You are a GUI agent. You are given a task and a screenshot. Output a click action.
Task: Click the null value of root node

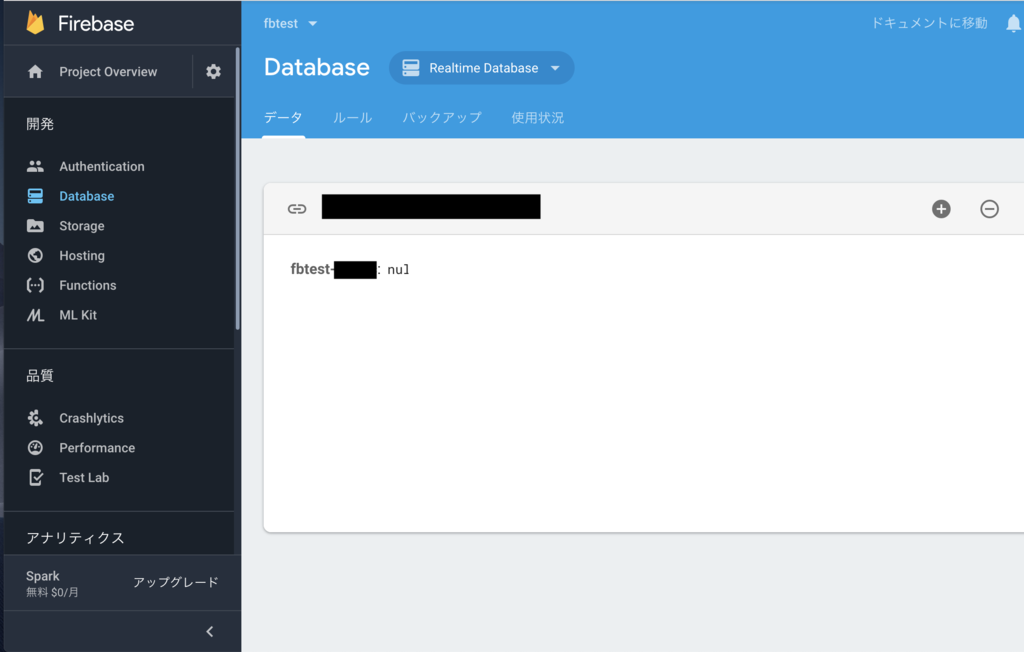coord(398,269)
